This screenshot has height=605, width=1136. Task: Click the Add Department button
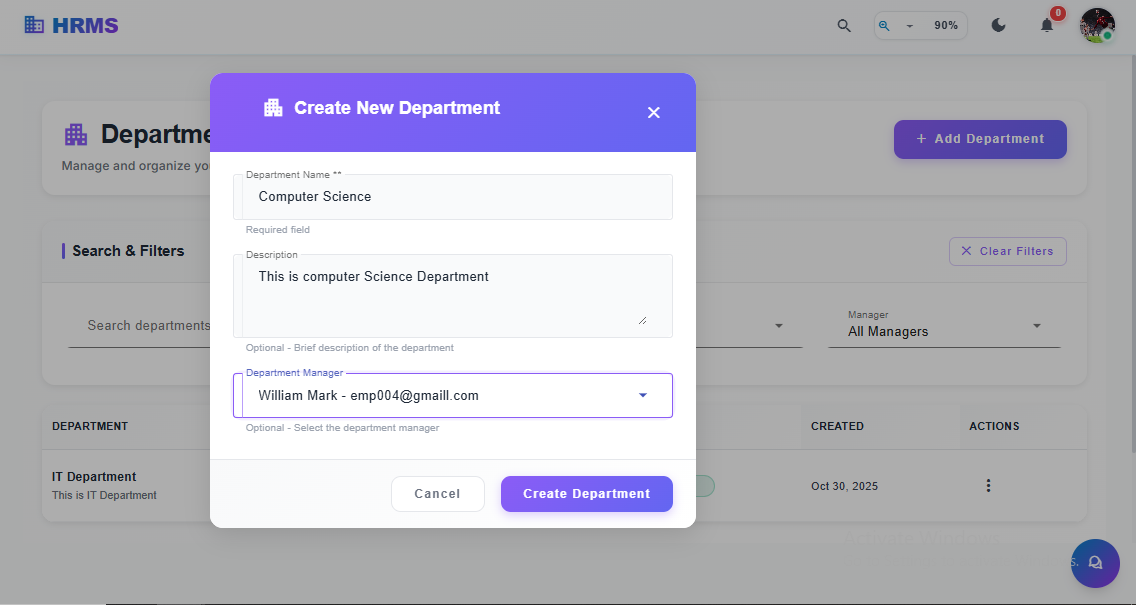[980, 139]
